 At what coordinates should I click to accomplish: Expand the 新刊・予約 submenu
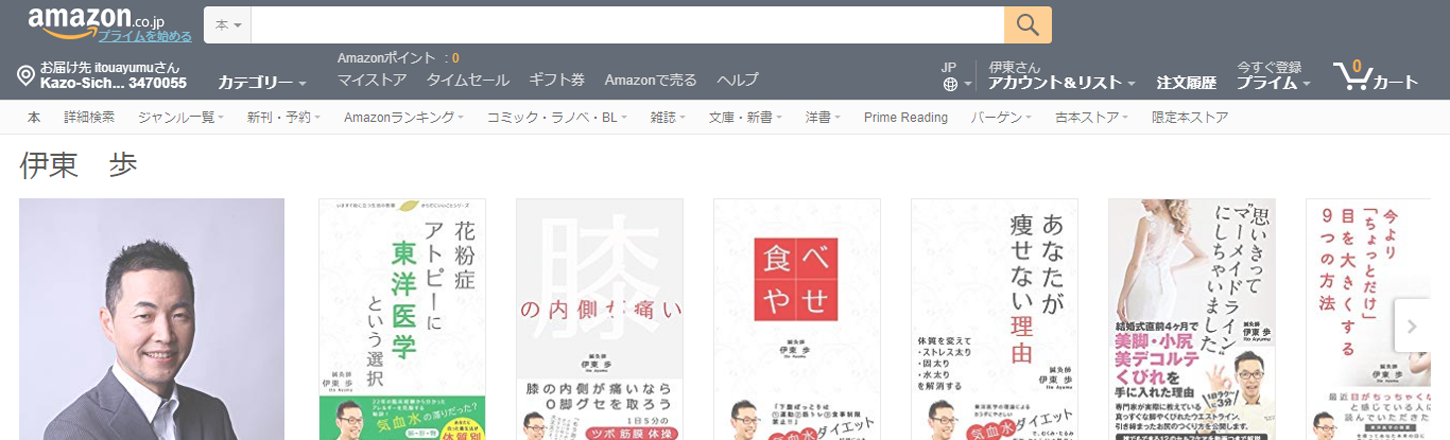point(283,117)
